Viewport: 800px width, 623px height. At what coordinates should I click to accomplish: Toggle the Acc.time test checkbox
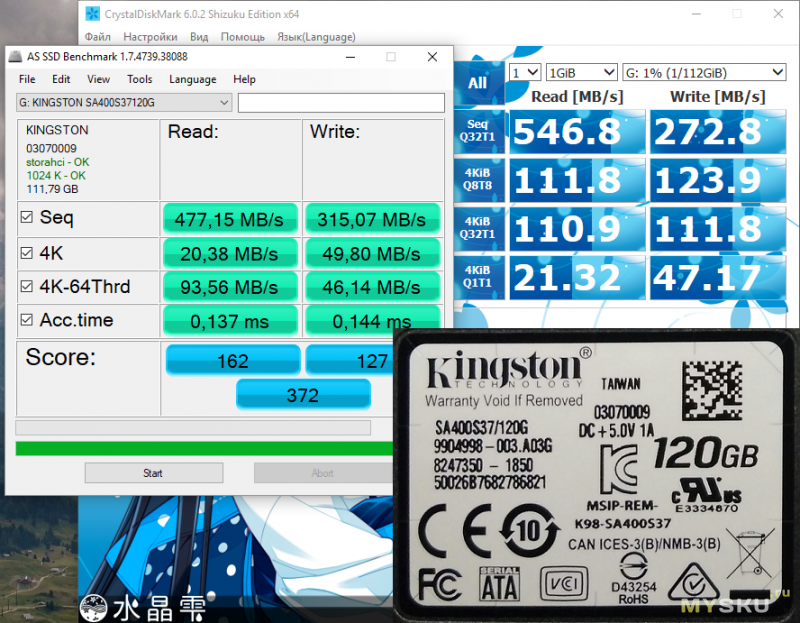[27, 320]
